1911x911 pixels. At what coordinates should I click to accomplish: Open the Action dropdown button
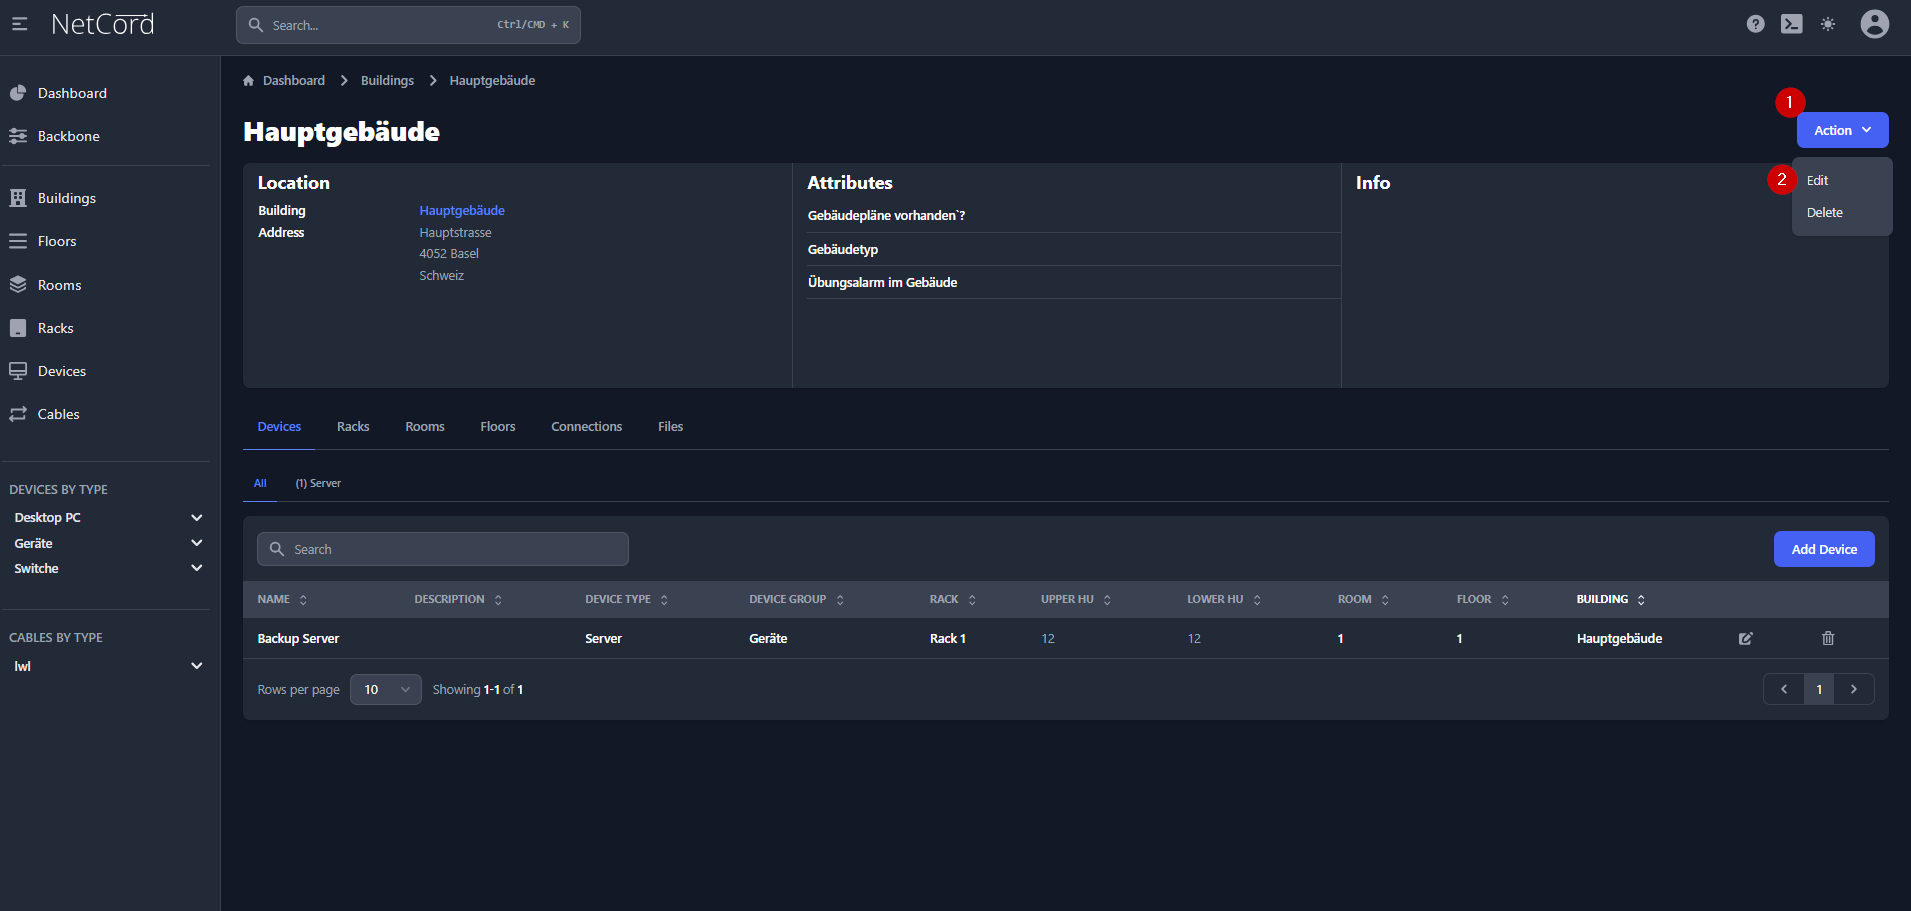[1842, 130]
